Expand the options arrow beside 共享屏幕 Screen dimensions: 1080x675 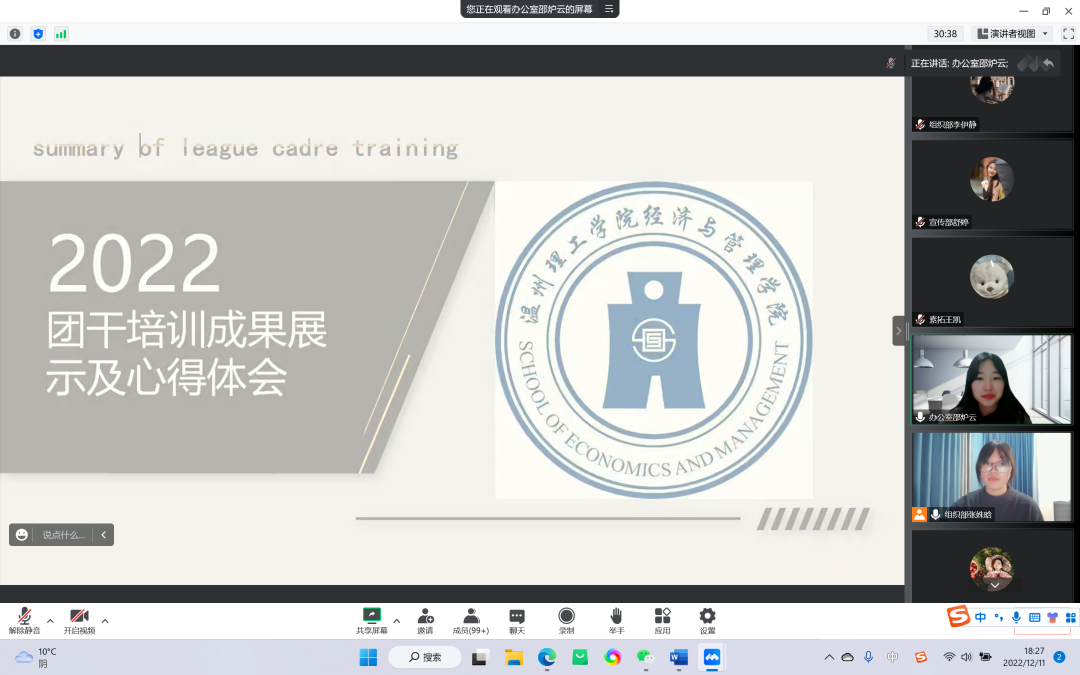[x=397, y=621]
